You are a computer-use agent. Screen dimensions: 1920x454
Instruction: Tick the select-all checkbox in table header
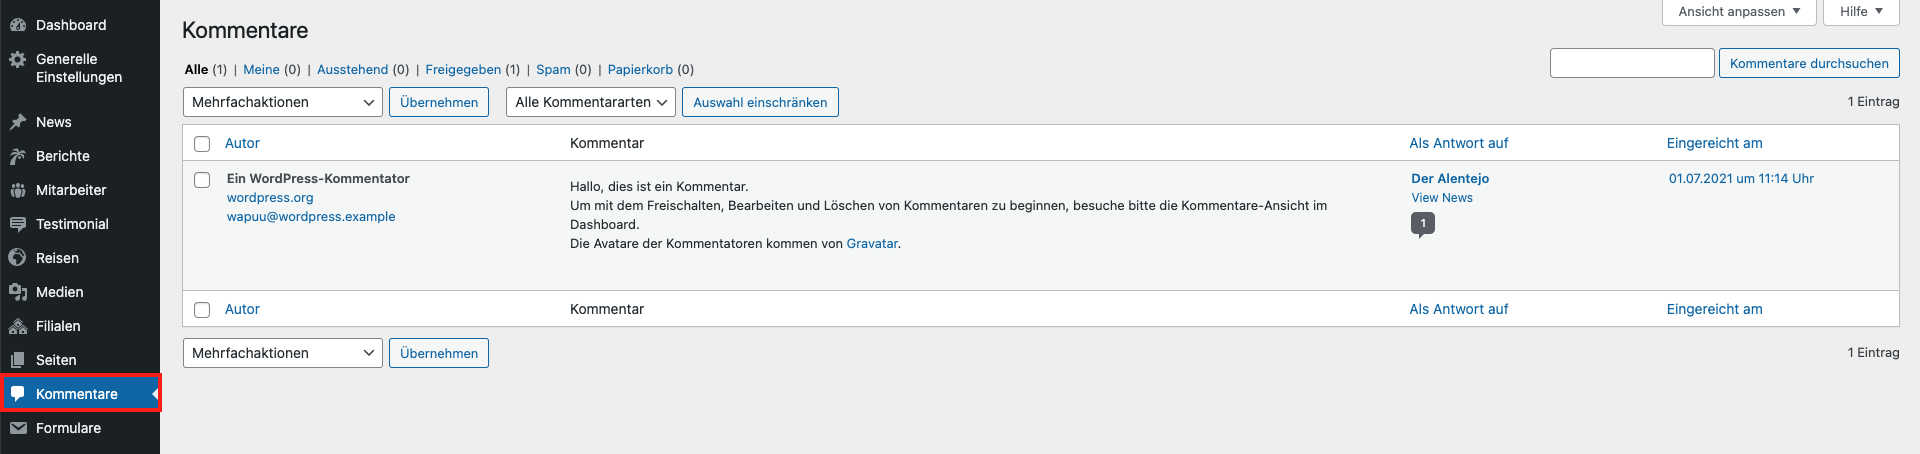click(202, 144)
